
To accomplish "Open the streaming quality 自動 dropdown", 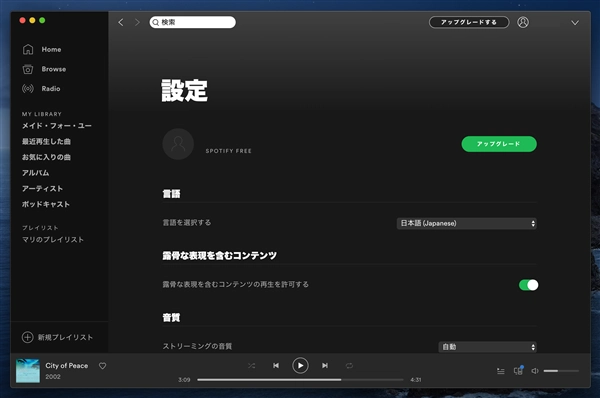I will coord(488,347).
